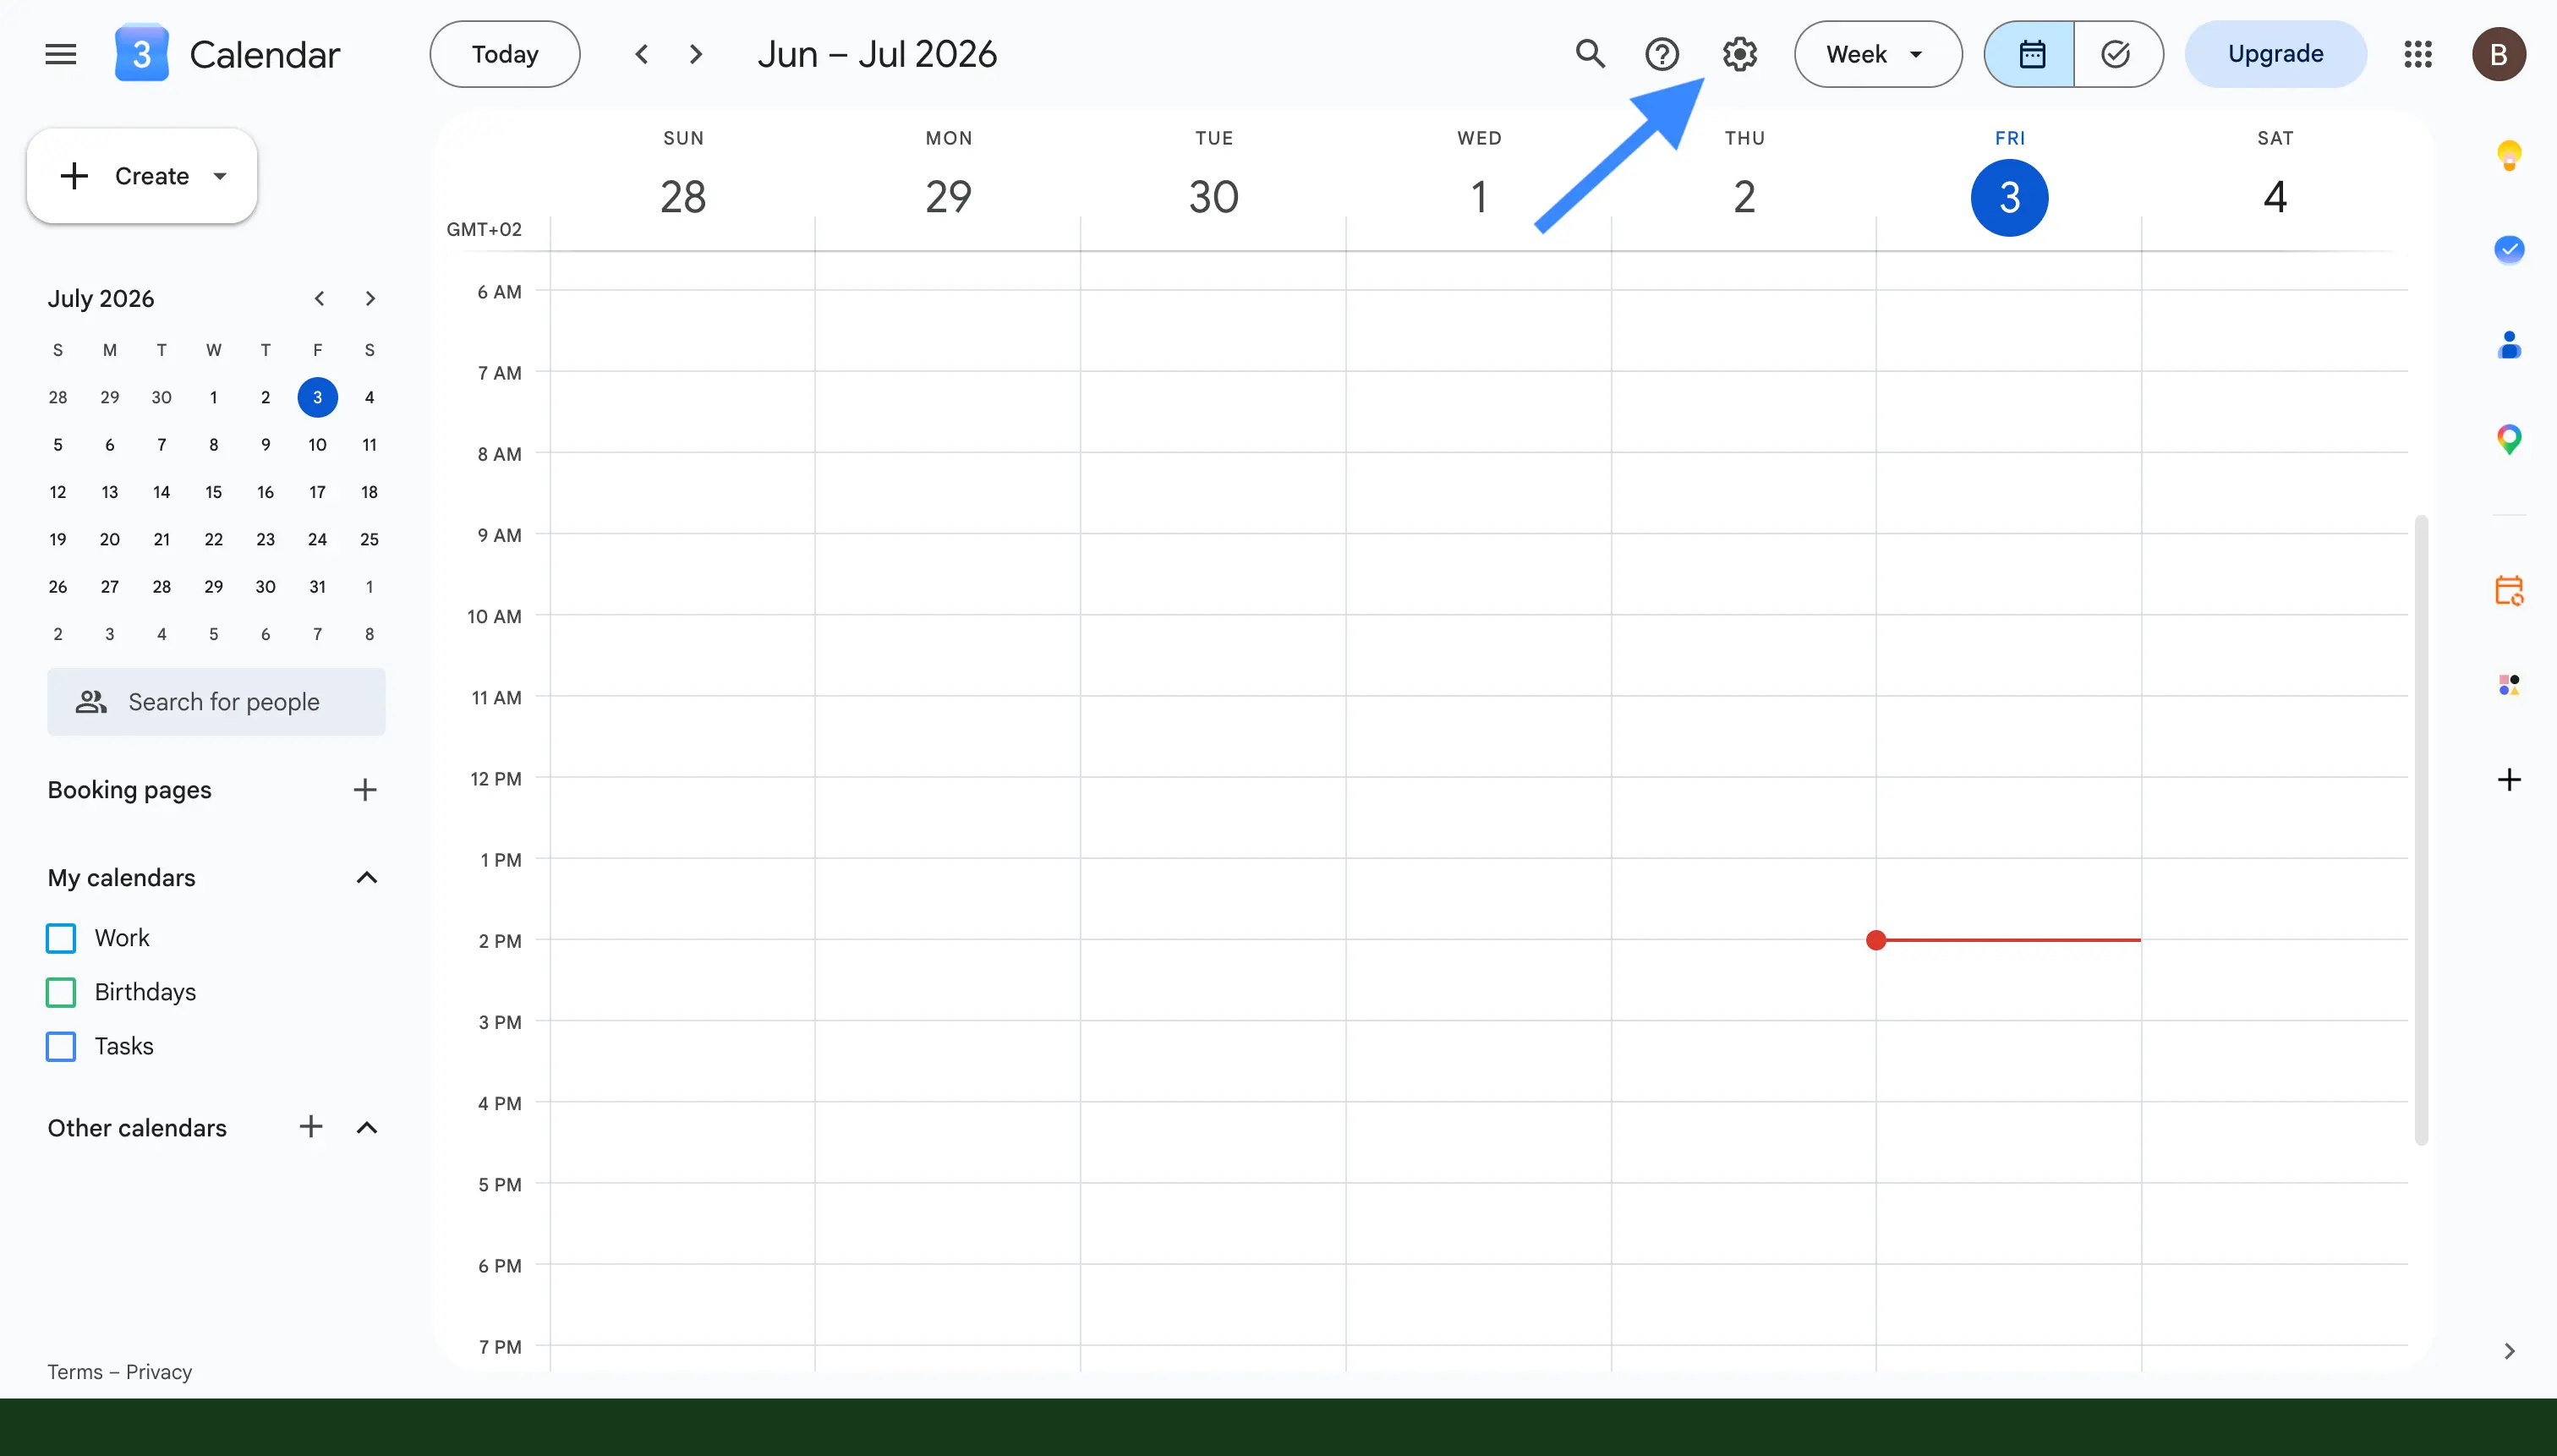2557x1456 pixels.
Task: Collapse the Other calendars section
Action: pos(367,1128)
